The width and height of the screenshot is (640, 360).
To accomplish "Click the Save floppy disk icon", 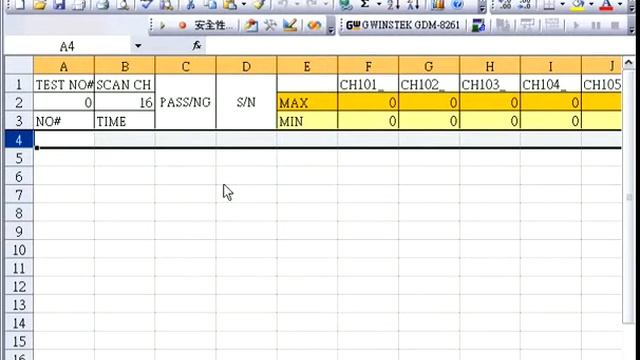I will point(60,4).
